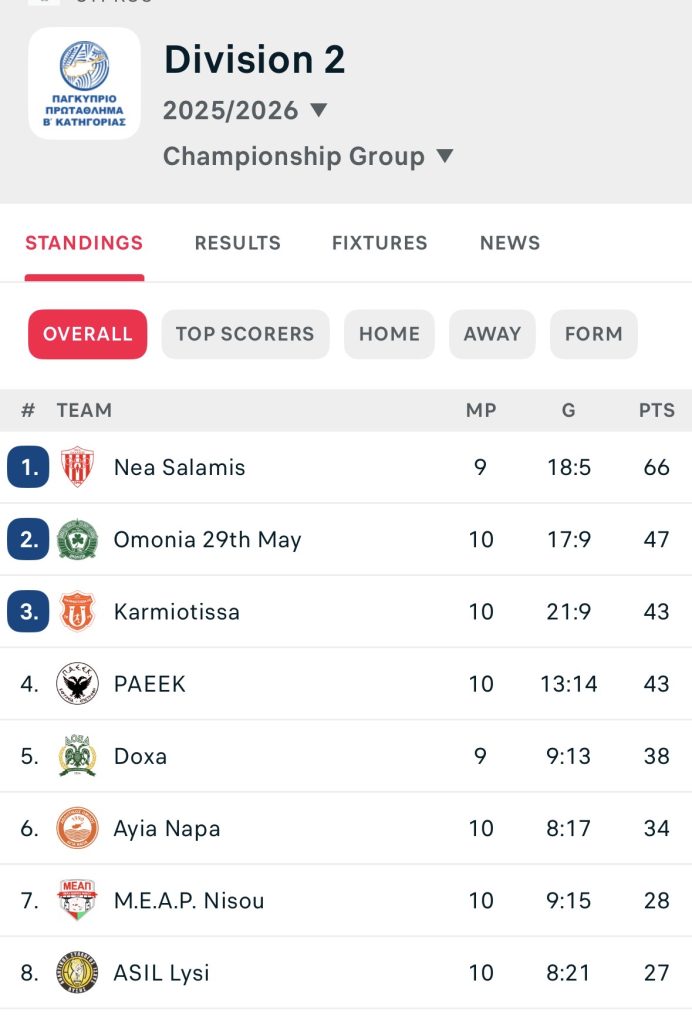Image resolution: width=692 pixels, height=1024 pixels.
Task: Click ASIL Lysi club badge
Action: (x=77, y=972)
